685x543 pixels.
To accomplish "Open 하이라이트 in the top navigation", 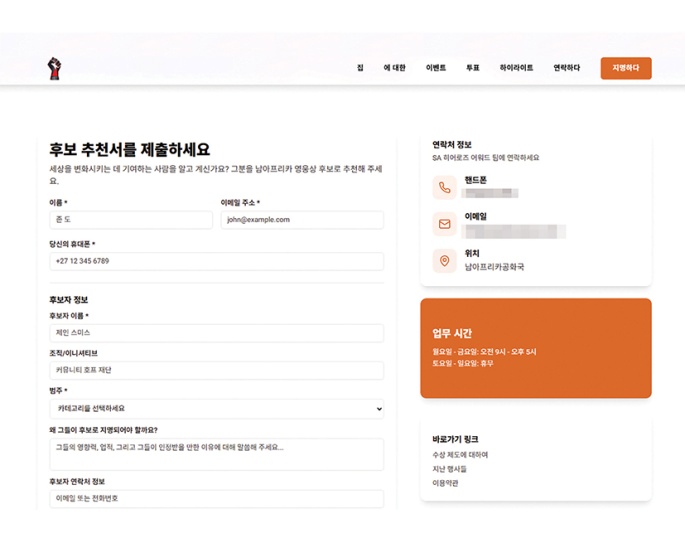I will [x=516, y=68].
